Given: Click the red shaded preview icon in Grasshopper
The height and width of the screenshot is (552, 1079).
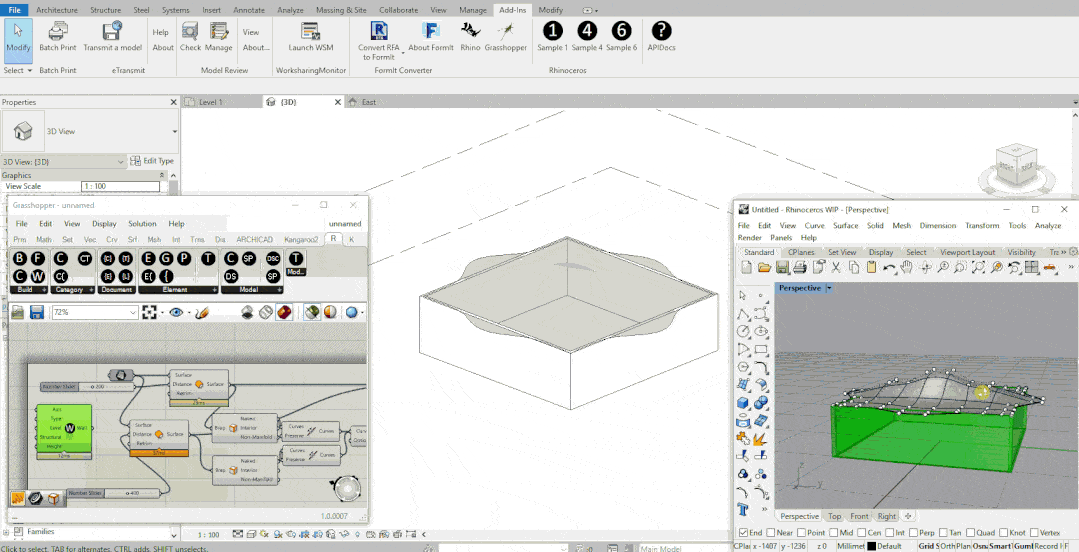Looking at the screenshot, I should [283, 312].
